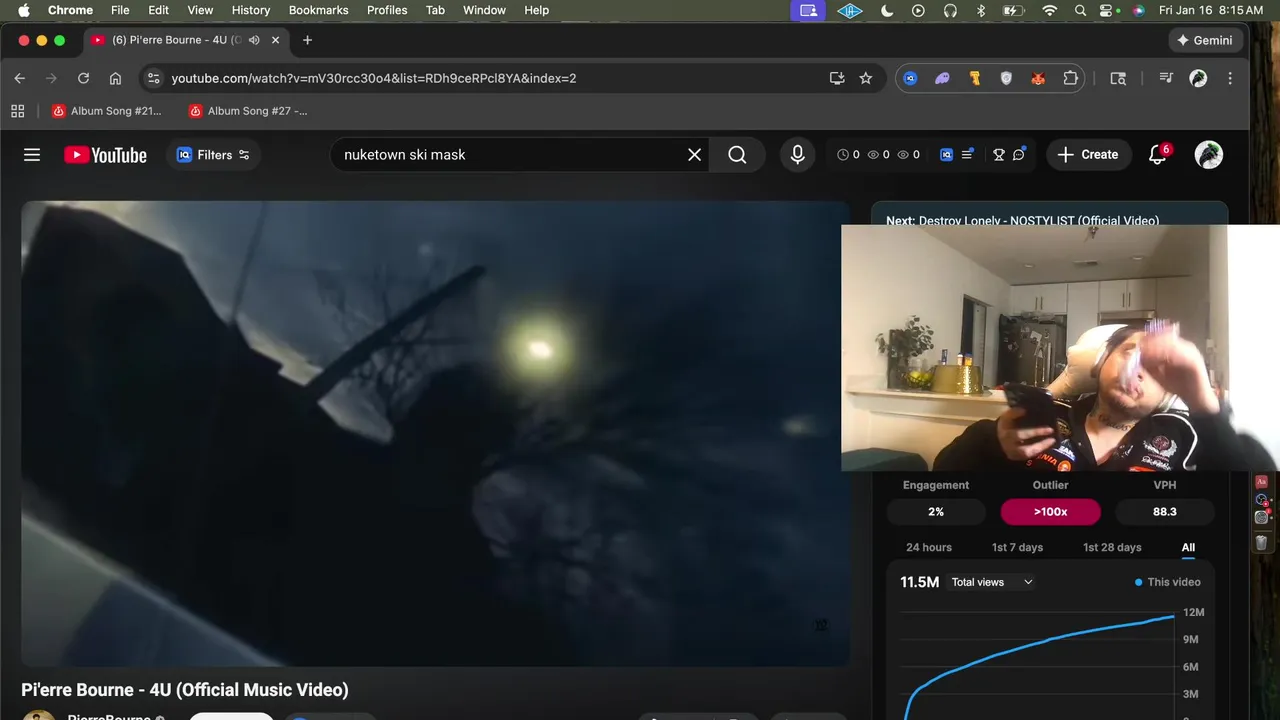Open Chrome media controls icon

(1166, 78)
